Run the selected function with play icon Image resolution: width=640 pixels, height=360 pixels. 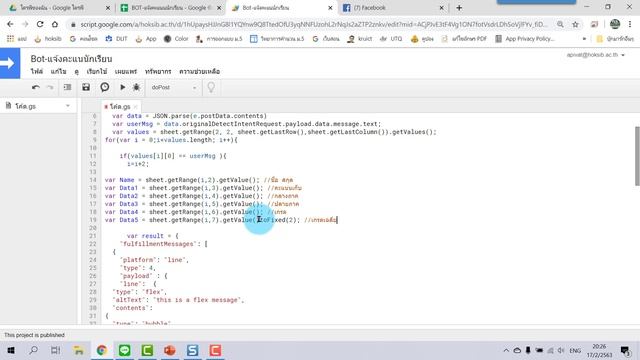(122, 87)
